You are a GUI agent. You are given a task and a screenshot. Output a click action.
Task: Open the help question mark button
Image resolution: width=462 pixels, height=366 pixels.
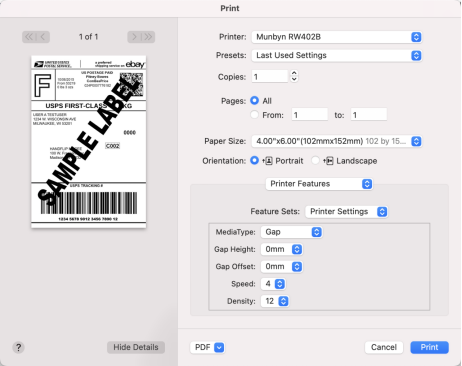[x=18, y=347]
